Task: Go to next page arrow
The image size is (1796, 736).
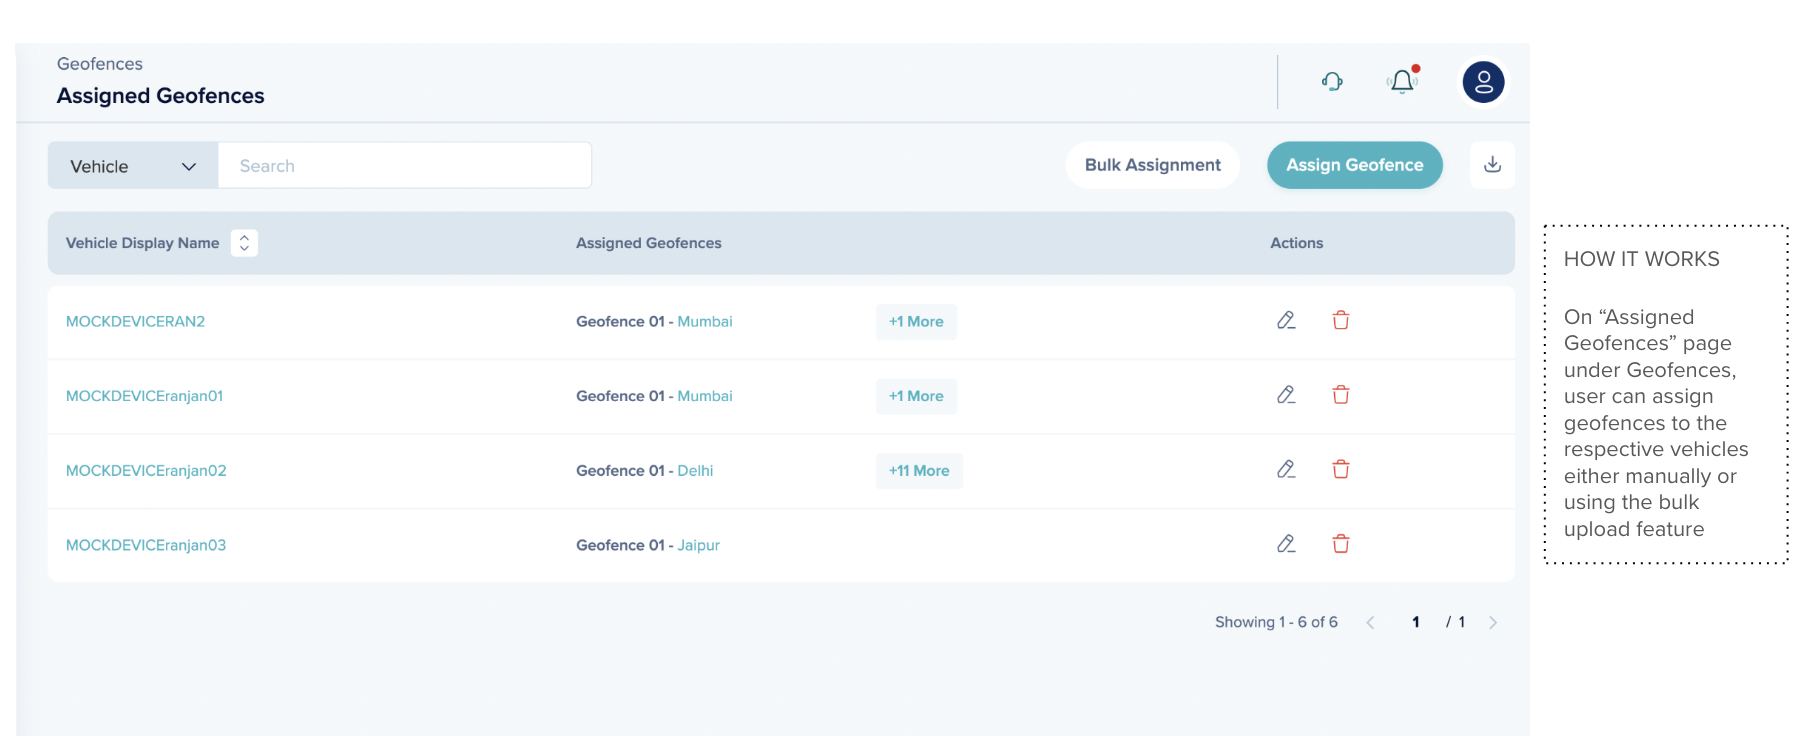Action: 1492,623
